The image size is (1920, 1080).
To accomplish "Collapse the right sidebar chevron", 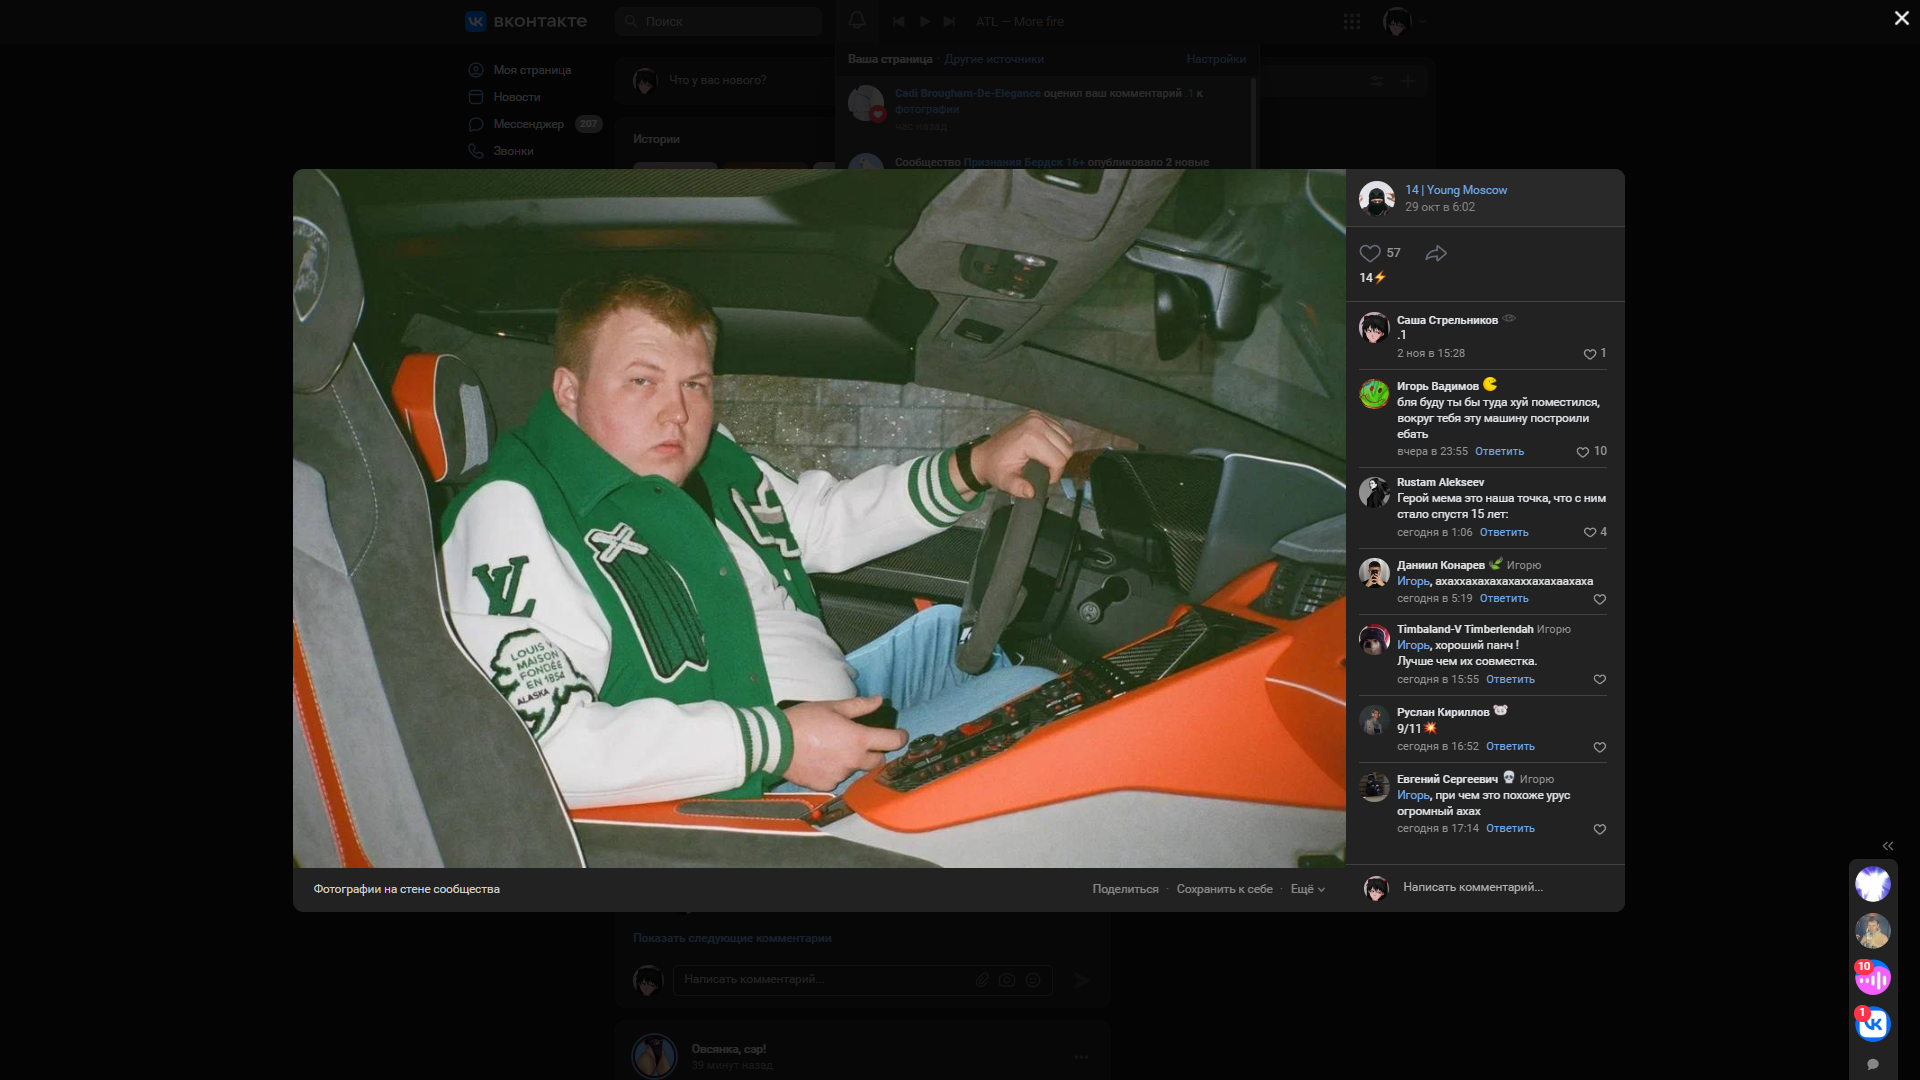I will 1888,846.
